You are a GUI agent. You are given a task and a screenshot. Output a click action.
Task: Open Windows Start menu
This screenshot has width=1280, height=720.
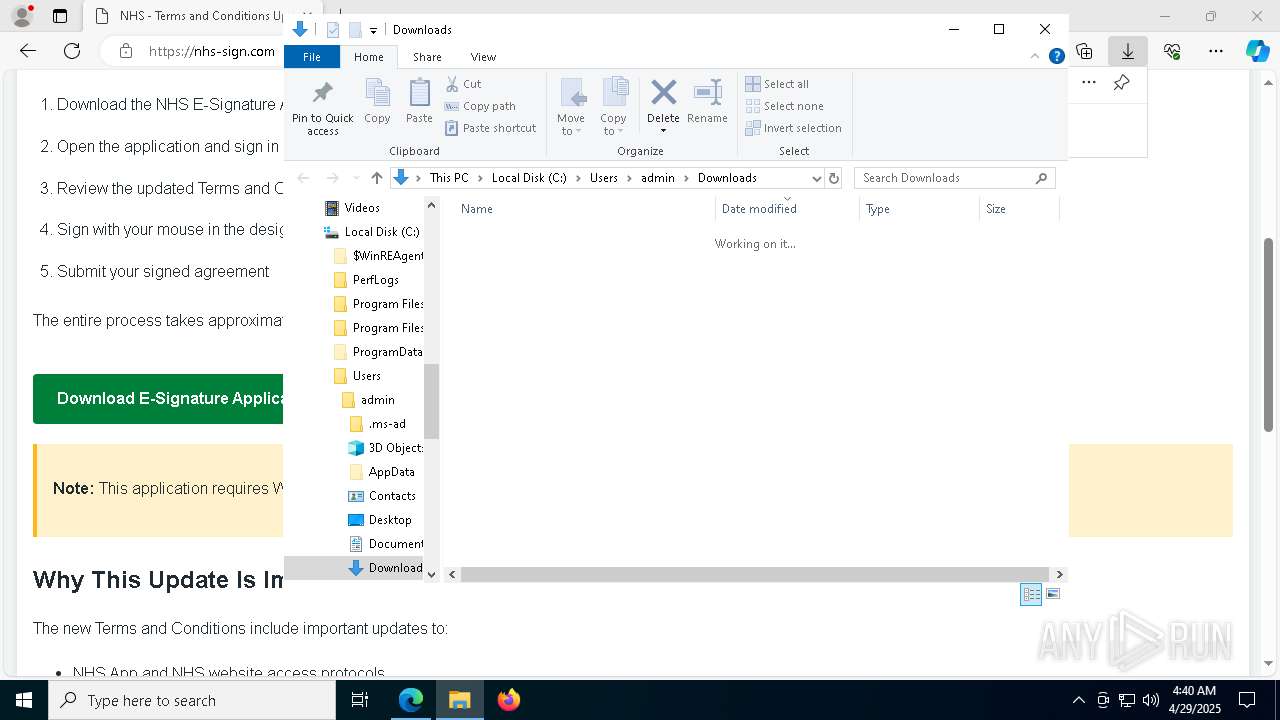[24, 700]
